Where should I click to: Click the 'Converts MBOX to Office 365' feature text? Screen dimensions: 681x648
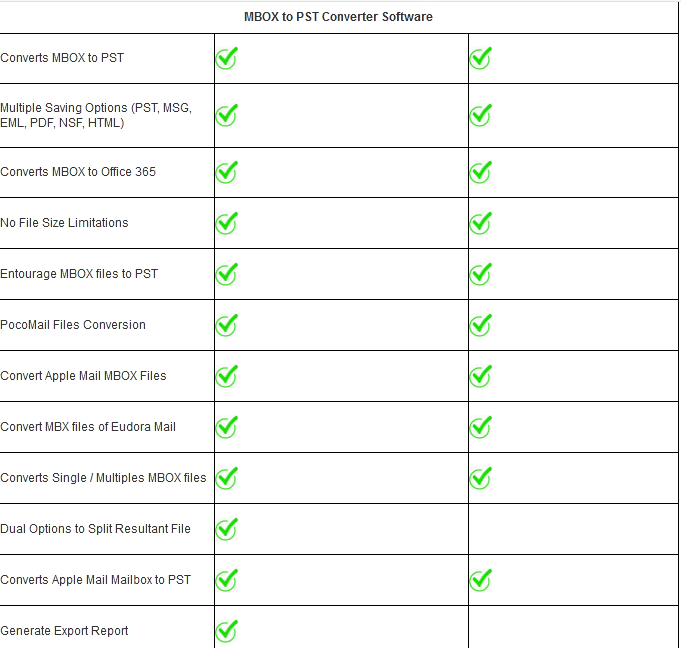coord(78,172)
